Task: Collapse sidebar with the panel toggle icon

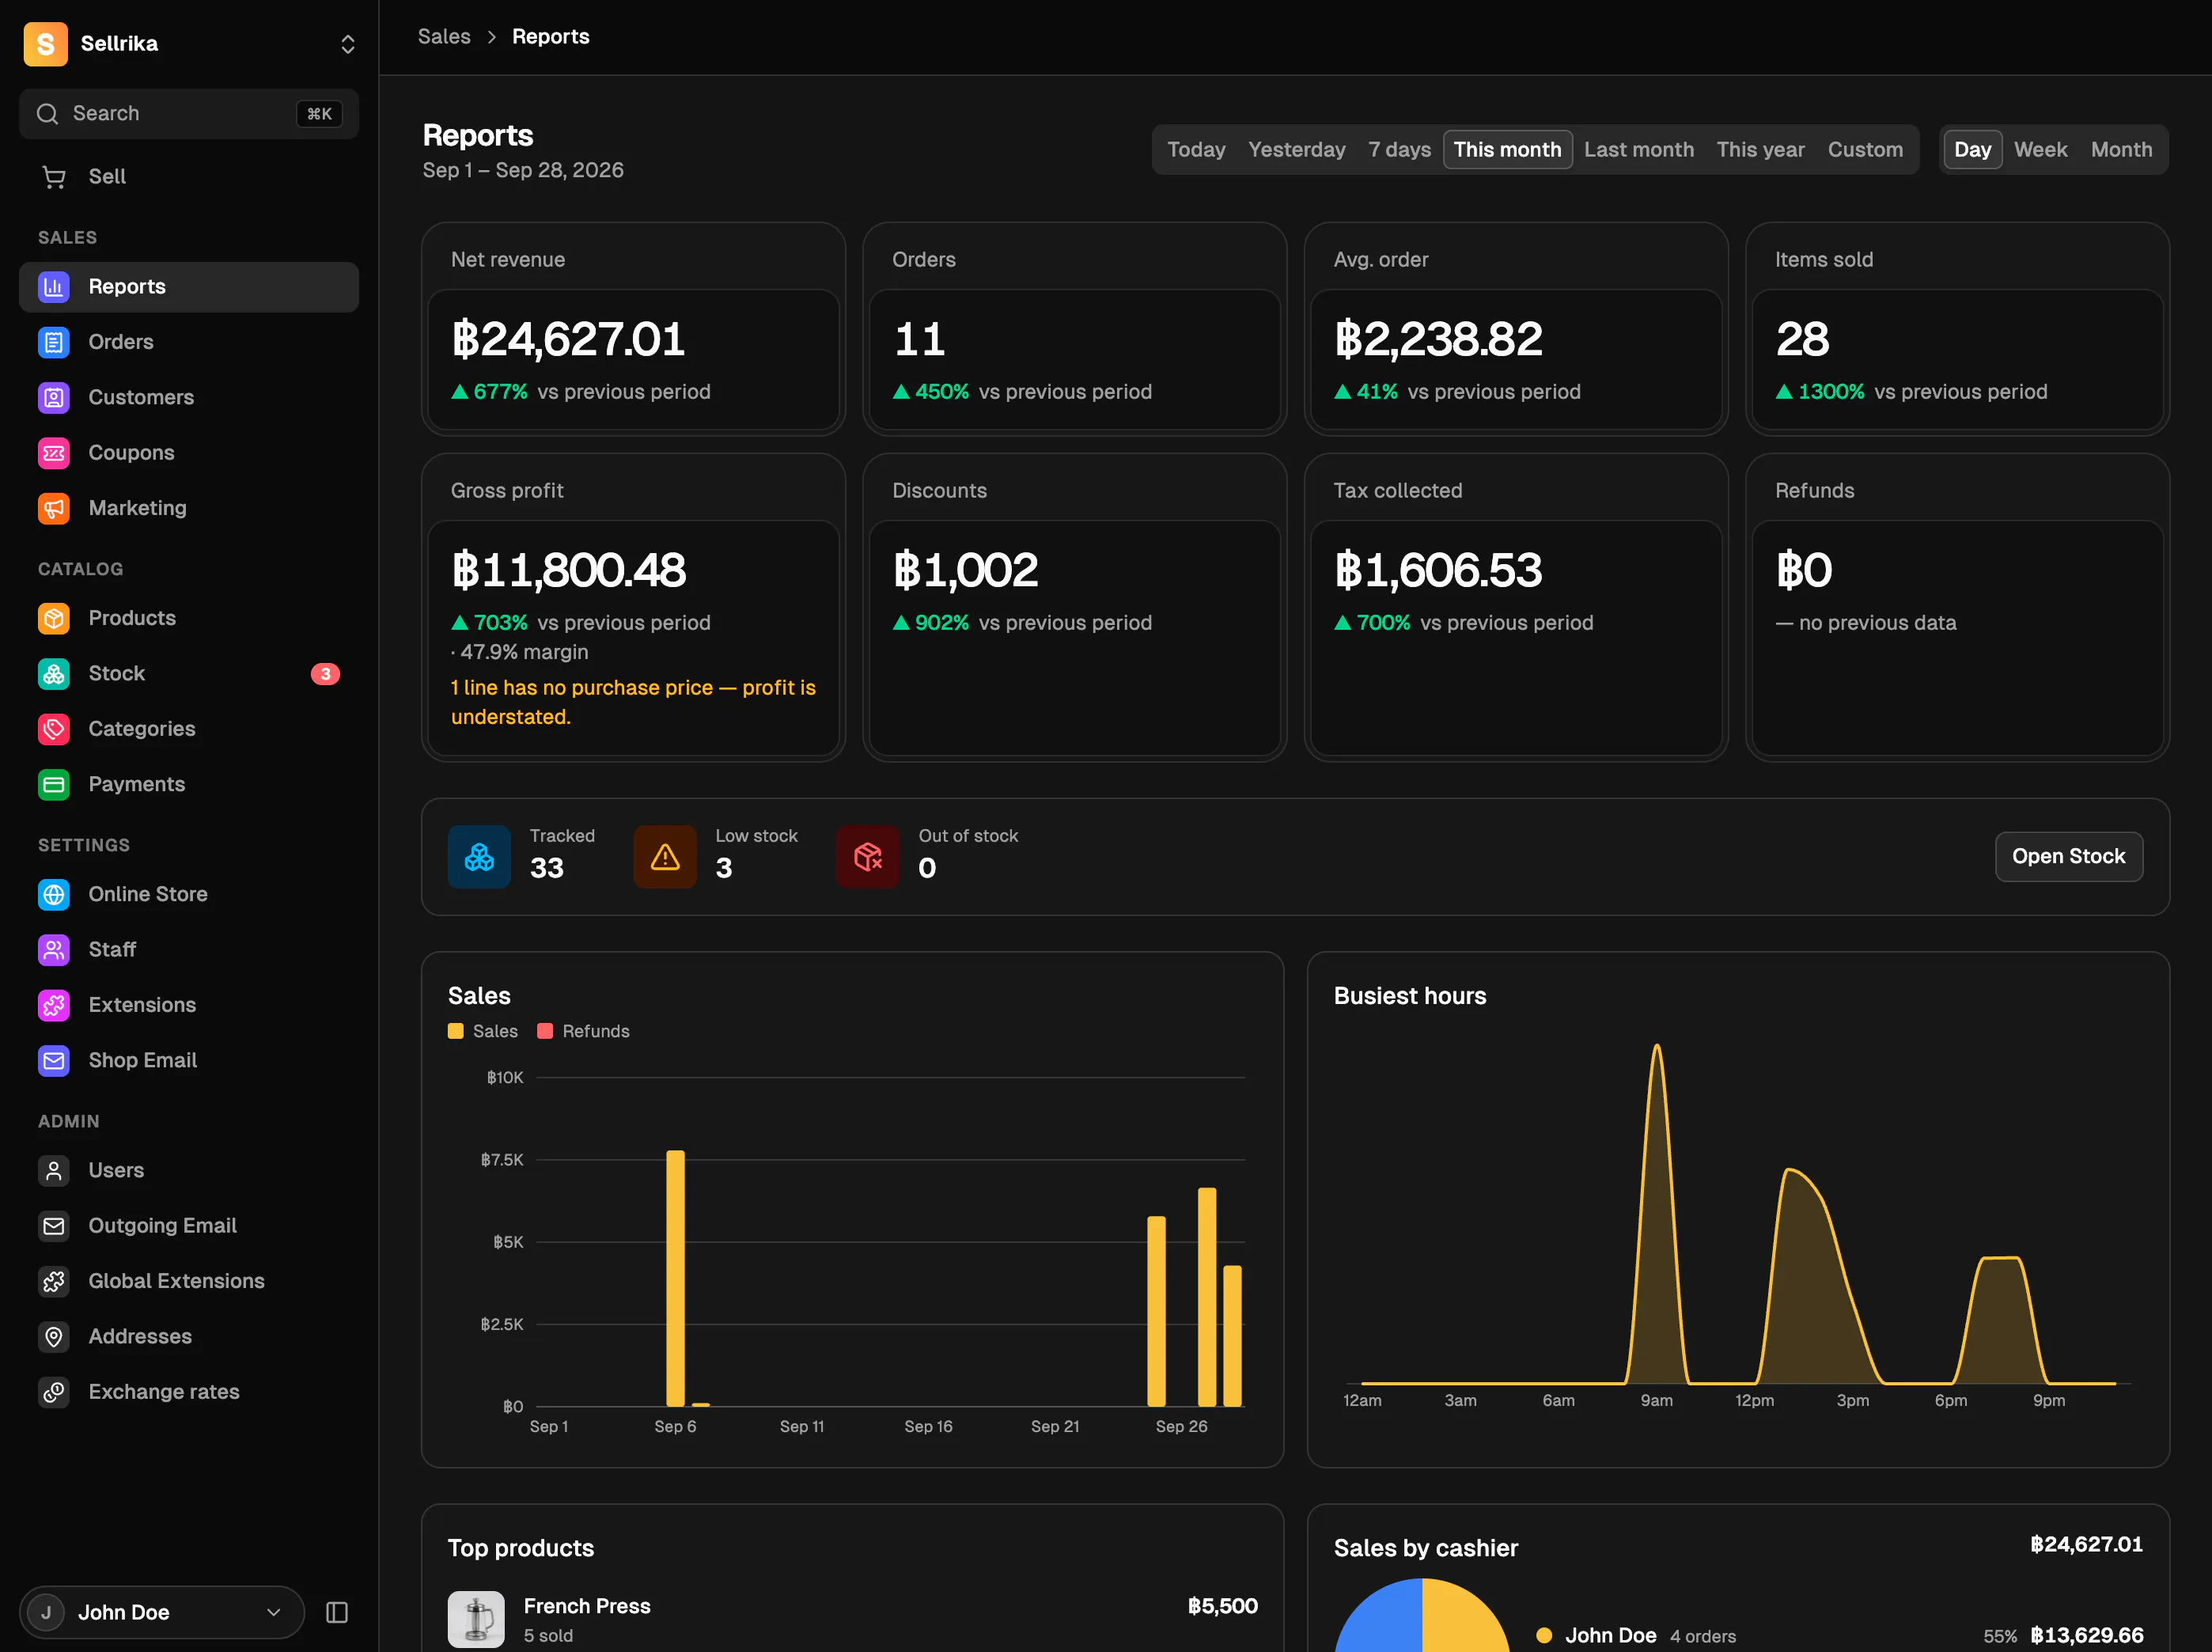Action: (x=337, y=1612)
